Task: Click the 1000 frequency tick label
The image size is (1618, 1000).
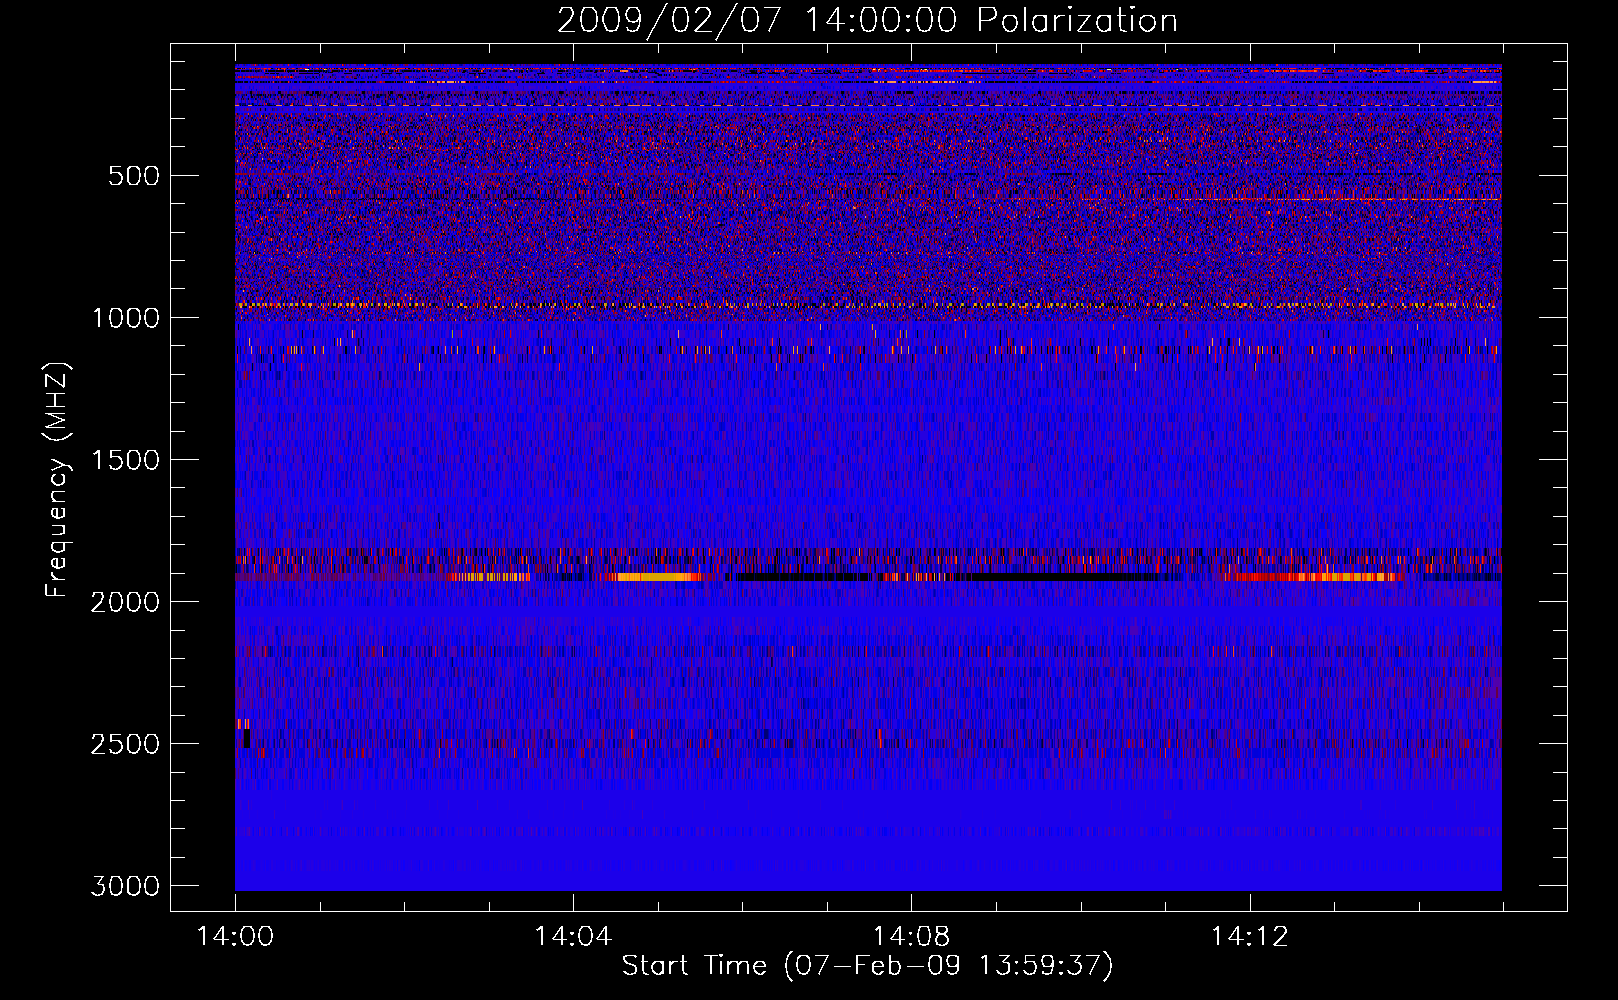Action: 125,318
